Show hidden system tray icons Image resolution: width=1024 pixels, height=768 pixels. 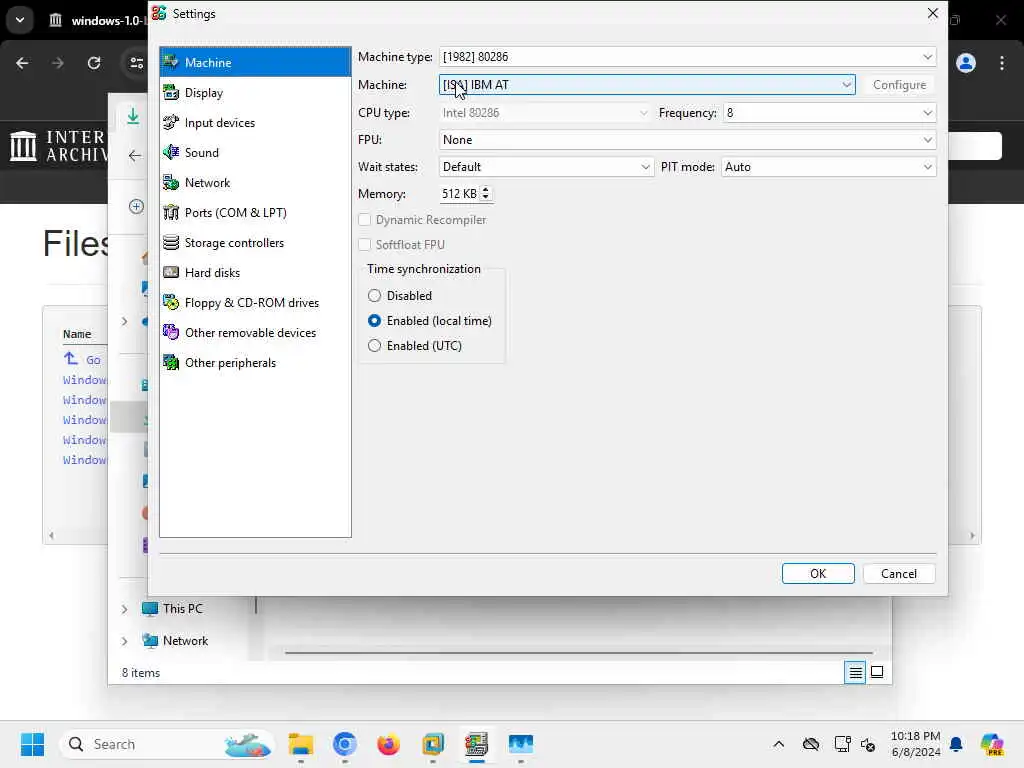tap(778, 744)
